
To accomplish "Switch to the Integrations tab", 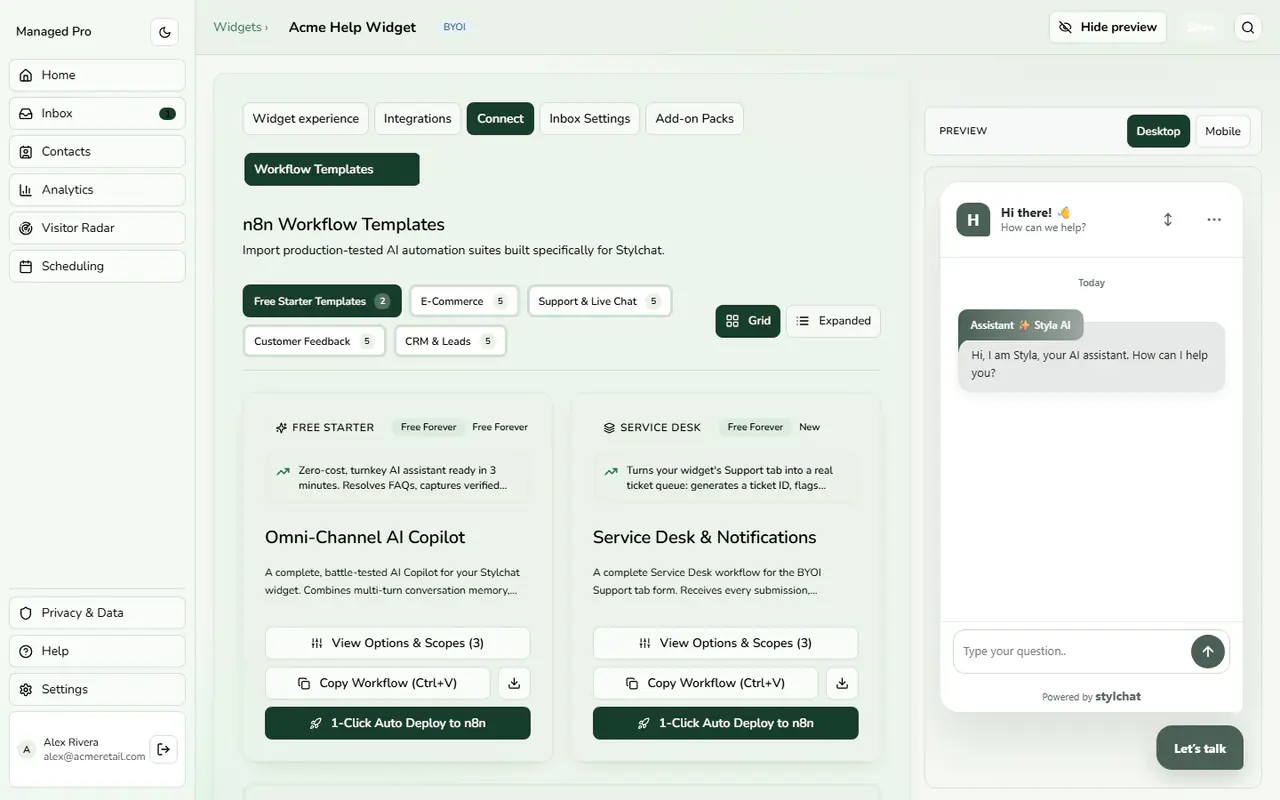I will [418, 118].
